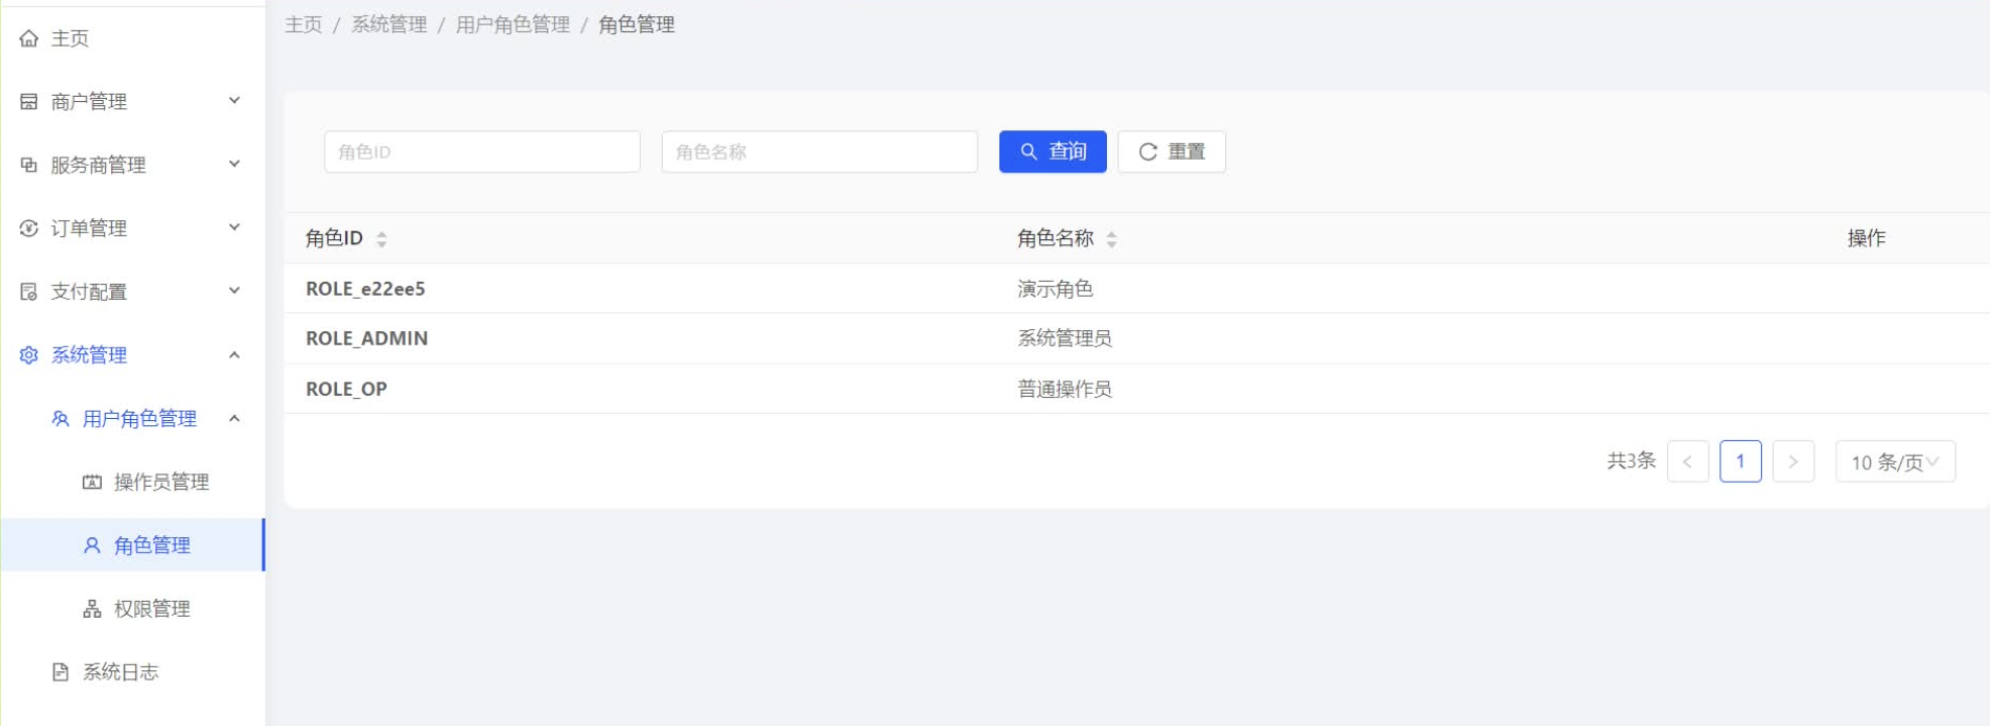This screenshot has height=726, width=1990.
Task: Click 普通操作员 role name
Action: [1065, 389]
